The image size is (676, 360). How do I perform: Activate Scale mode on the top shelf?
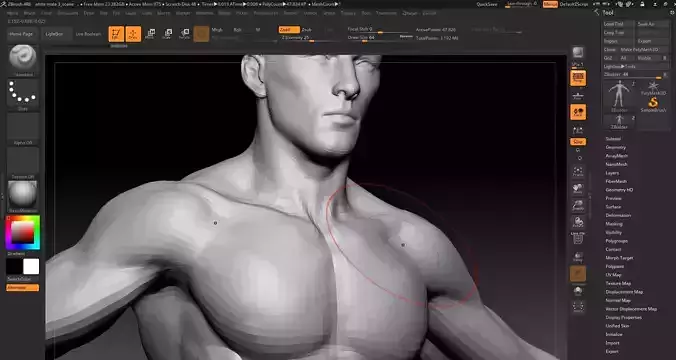[x=168, y=34]
